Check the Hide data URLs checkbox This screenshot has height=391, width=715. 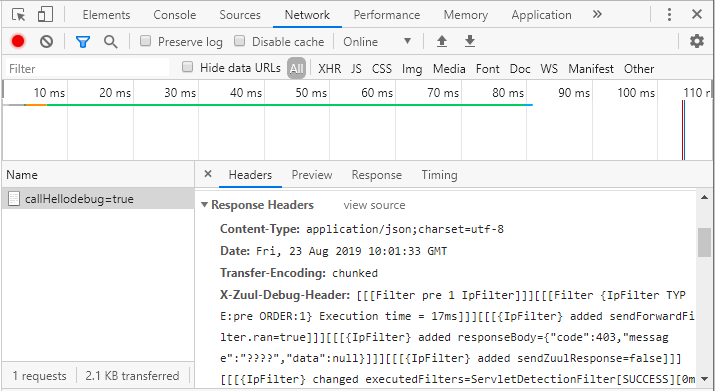187,67
